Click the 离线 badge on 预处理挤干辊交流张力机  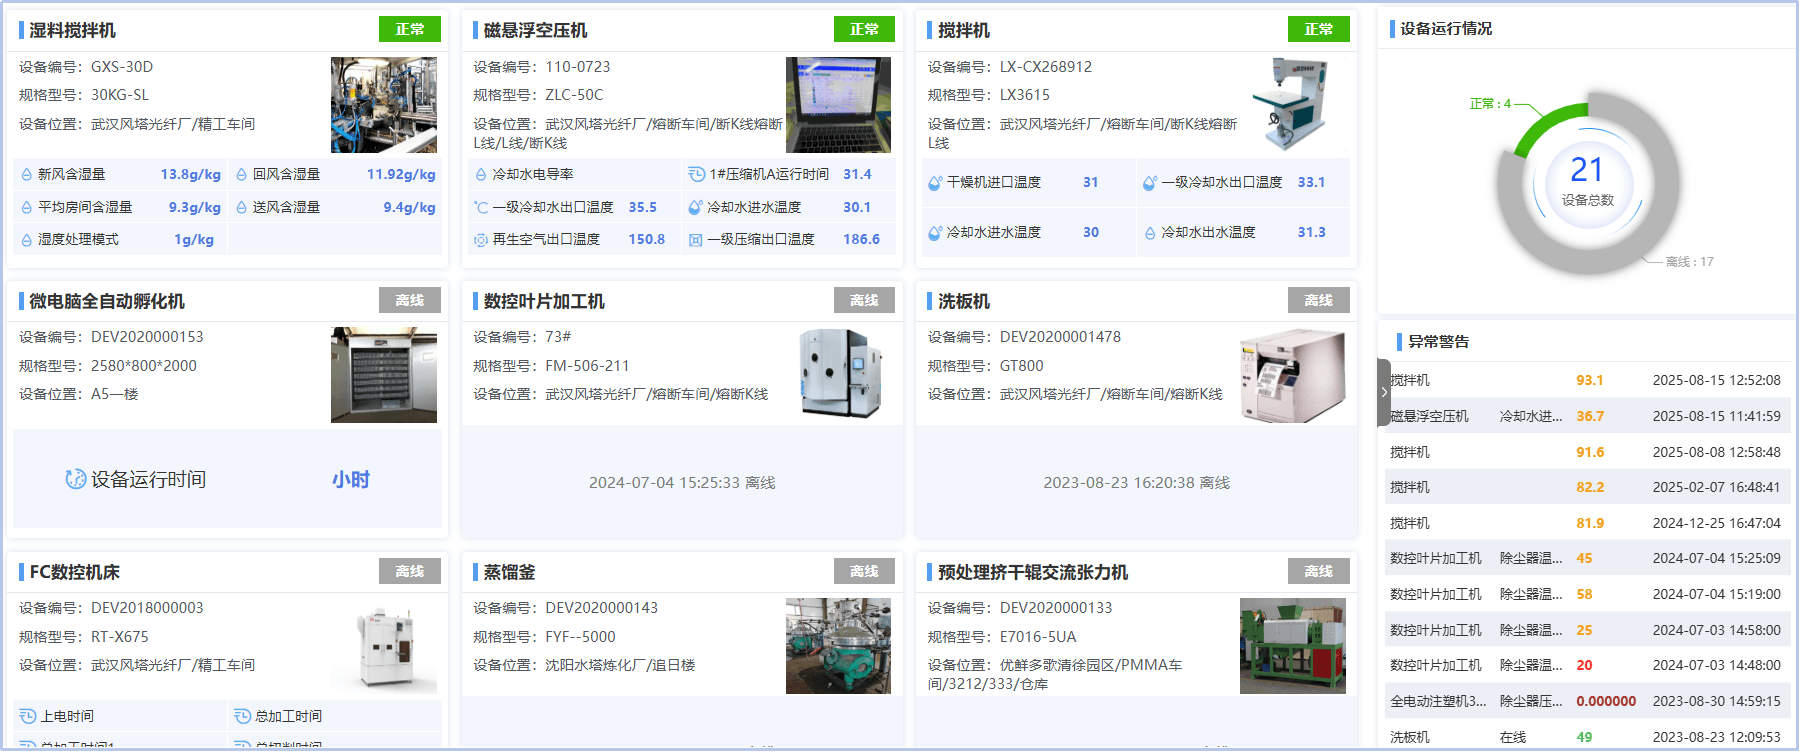click(1319, 572)
